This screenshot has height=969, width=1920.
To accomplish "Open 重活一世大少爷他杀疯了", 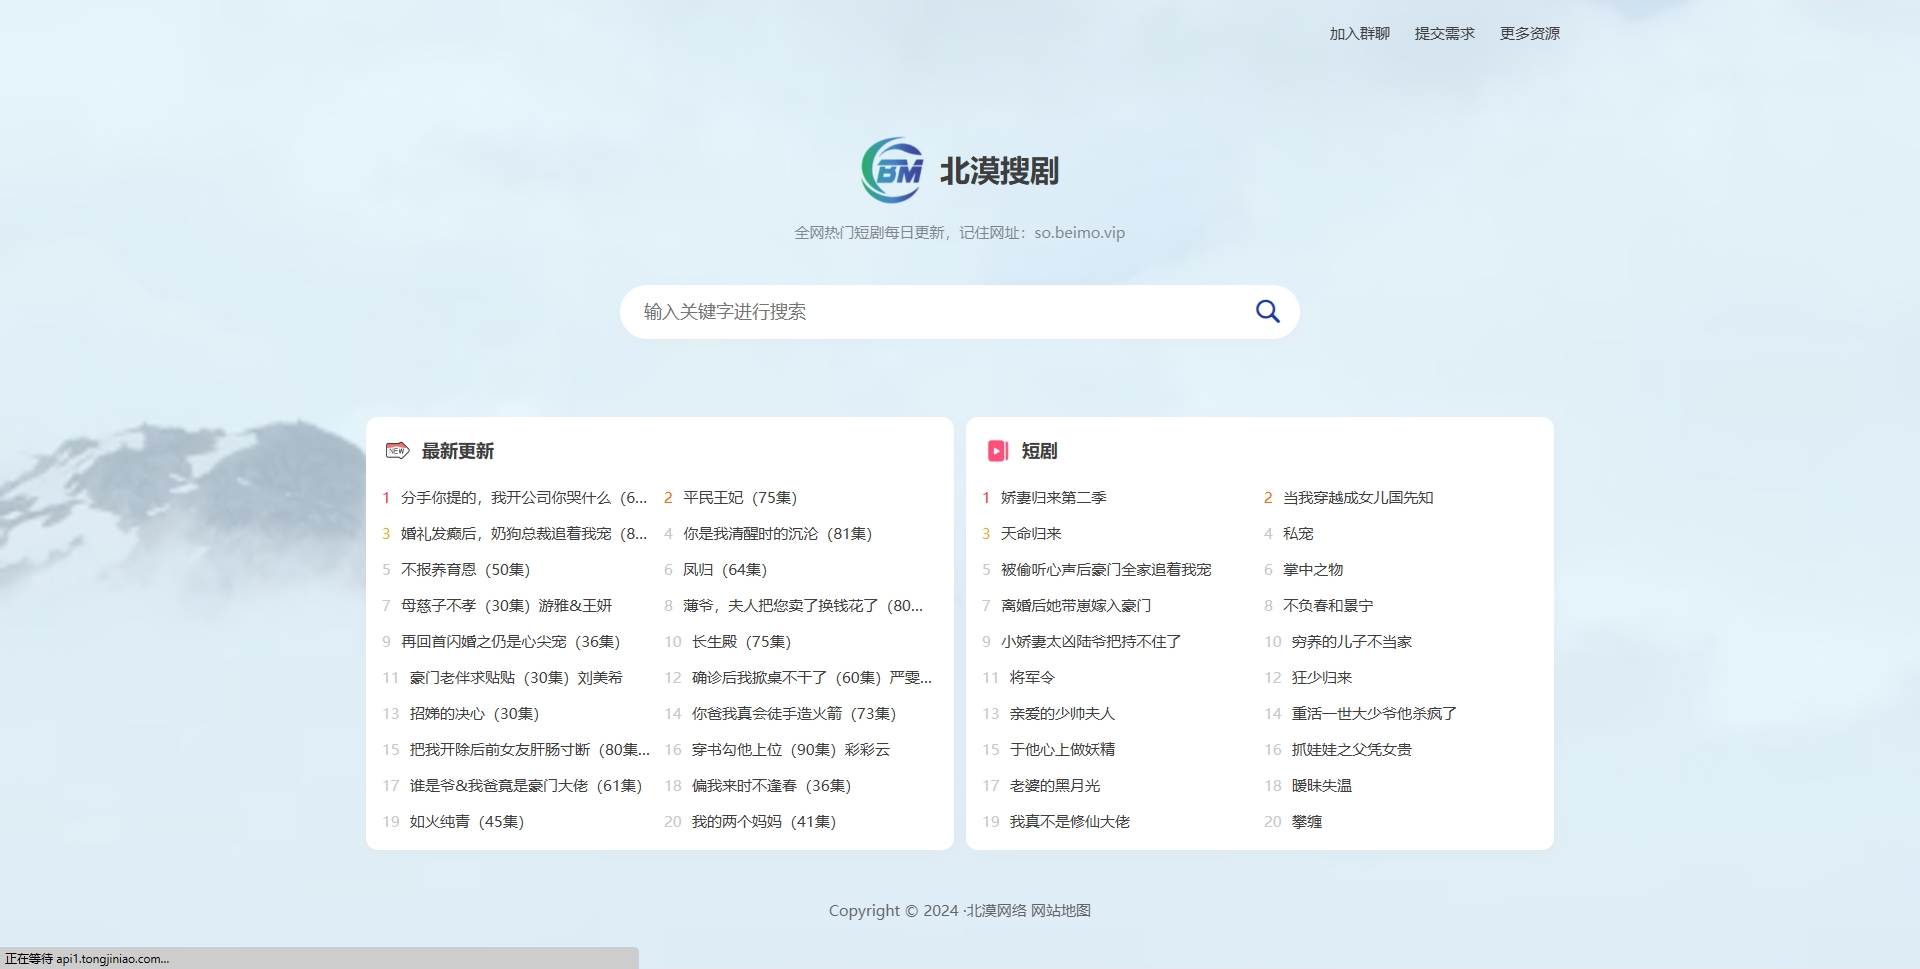I will pos(1374,713).
